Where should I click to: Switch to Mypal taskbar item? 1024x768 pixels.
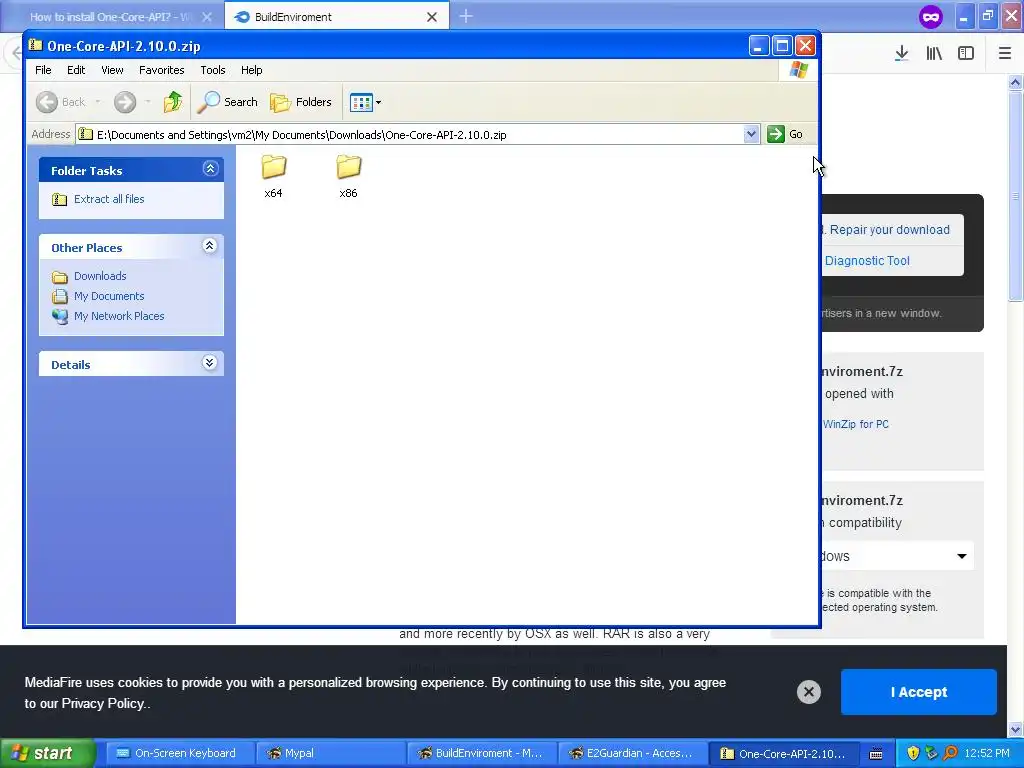coord(330,753)
